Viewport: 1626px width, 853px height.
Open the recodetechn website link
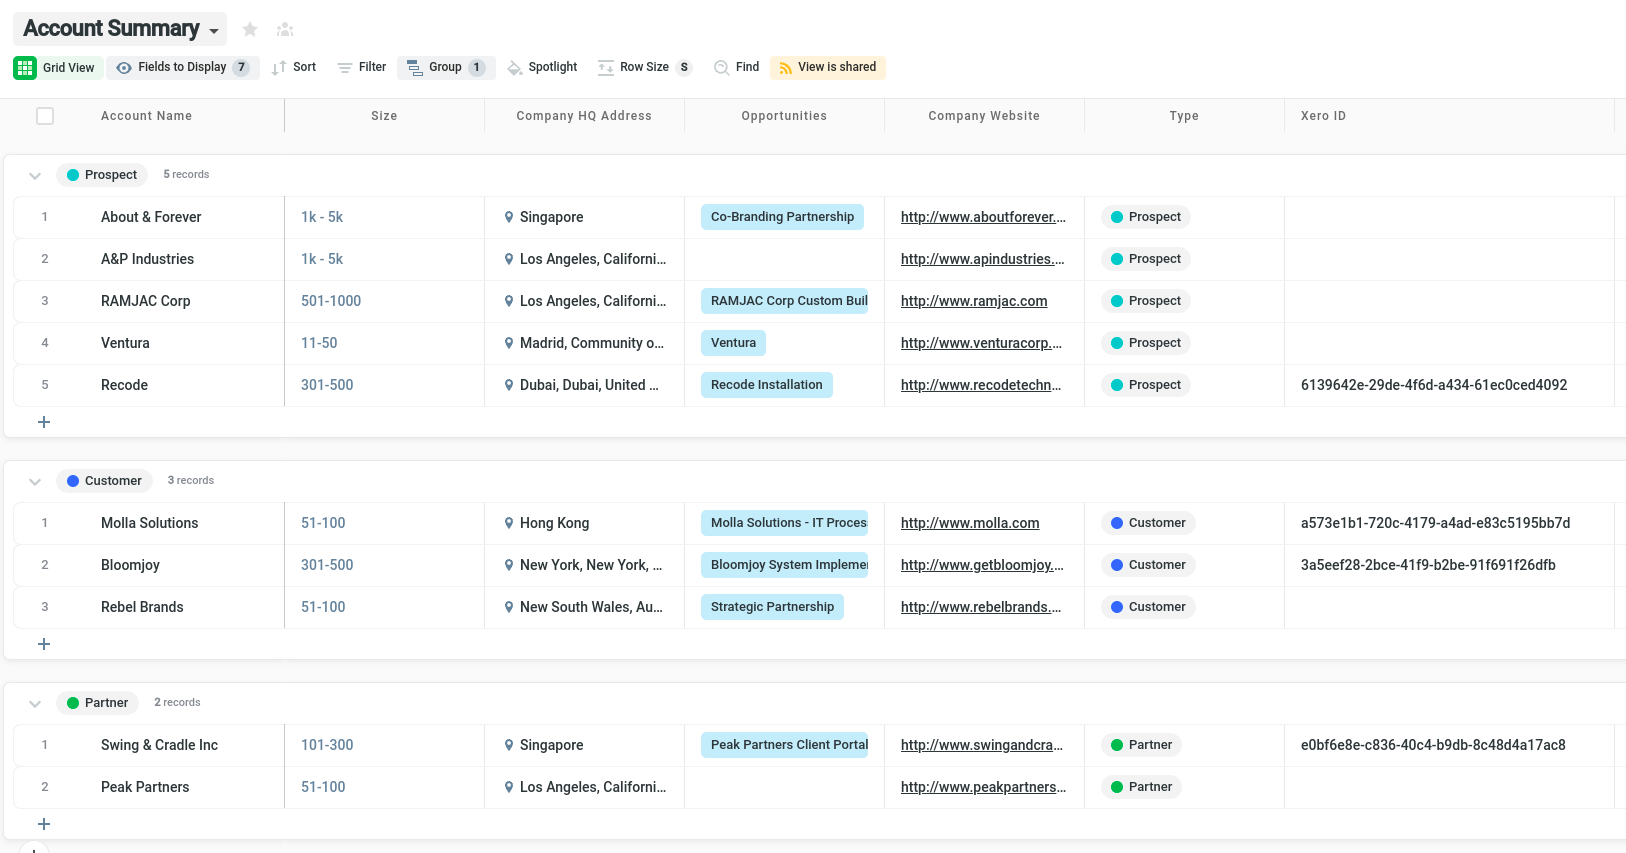pyautogui.click(x=981, y=385)
